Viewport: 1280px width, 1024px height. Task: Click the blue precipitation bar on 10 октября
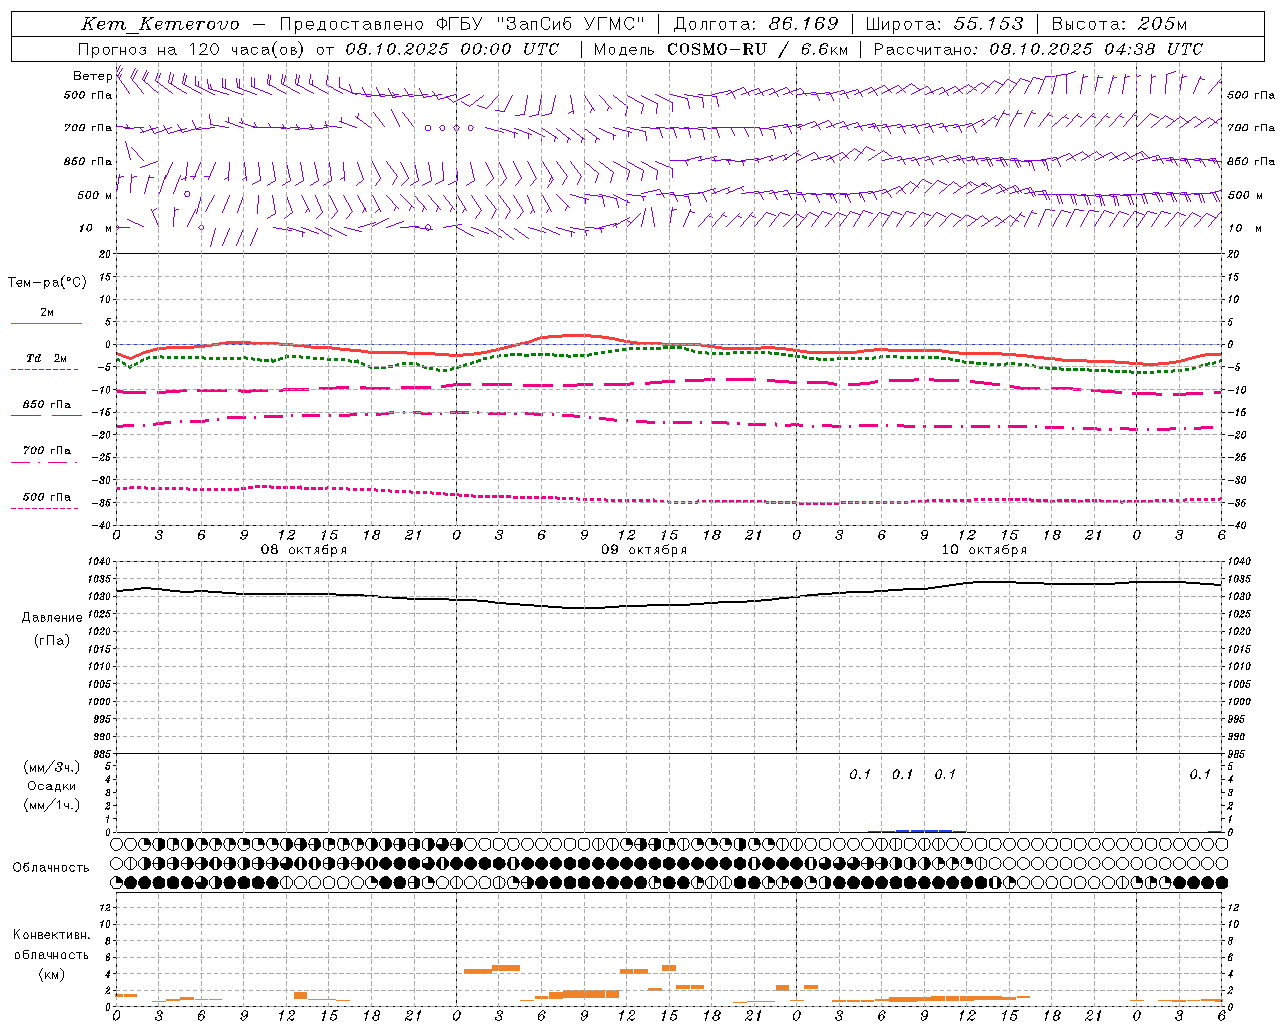923,830
